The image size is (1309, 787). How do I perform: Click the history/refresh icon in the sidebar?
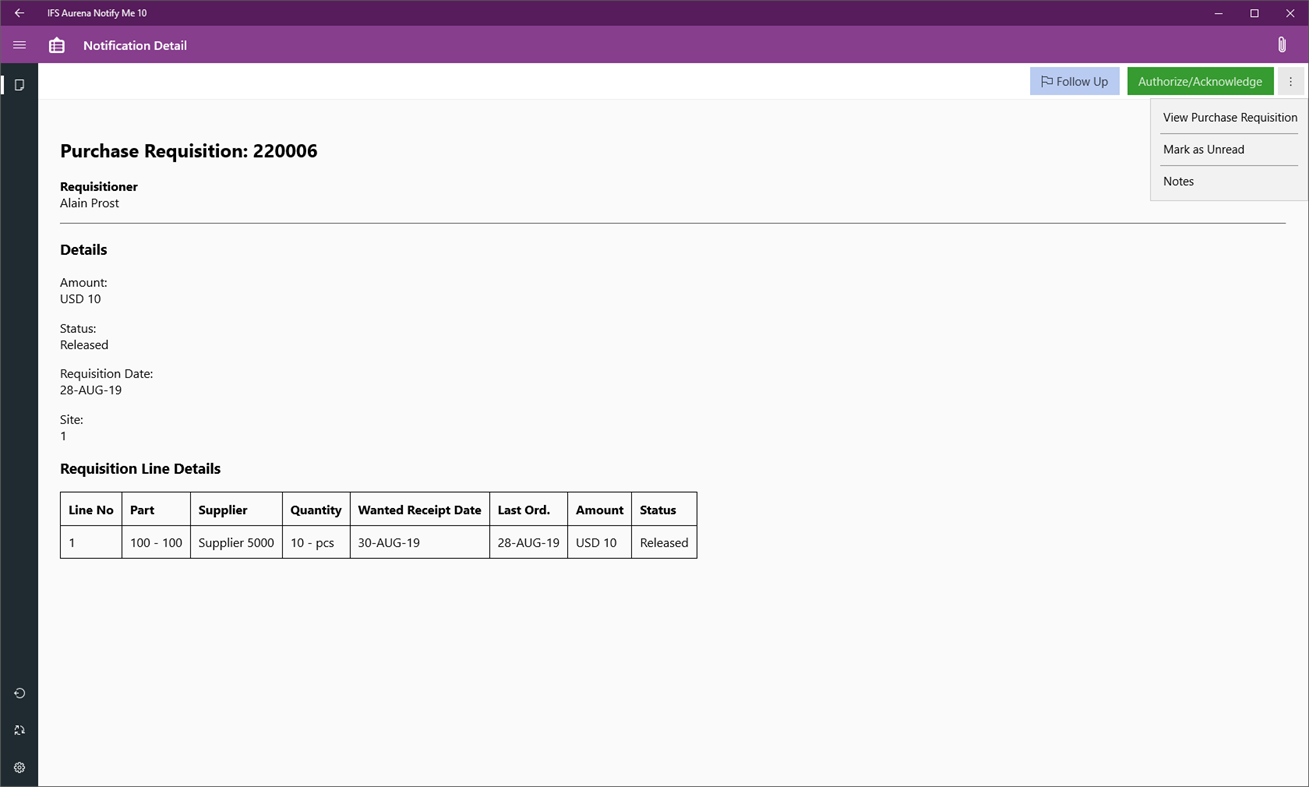[x=19, y=693]
